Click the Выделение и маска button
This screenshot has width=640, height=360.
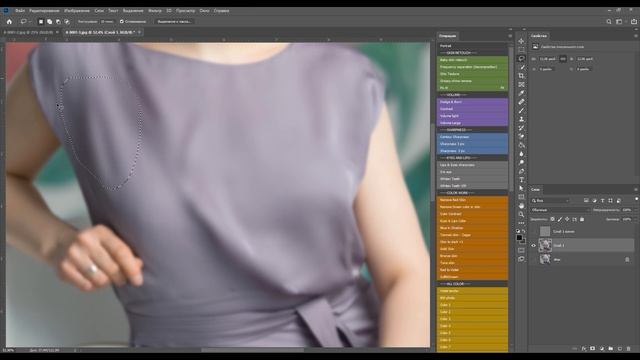(x=174, y=22)
